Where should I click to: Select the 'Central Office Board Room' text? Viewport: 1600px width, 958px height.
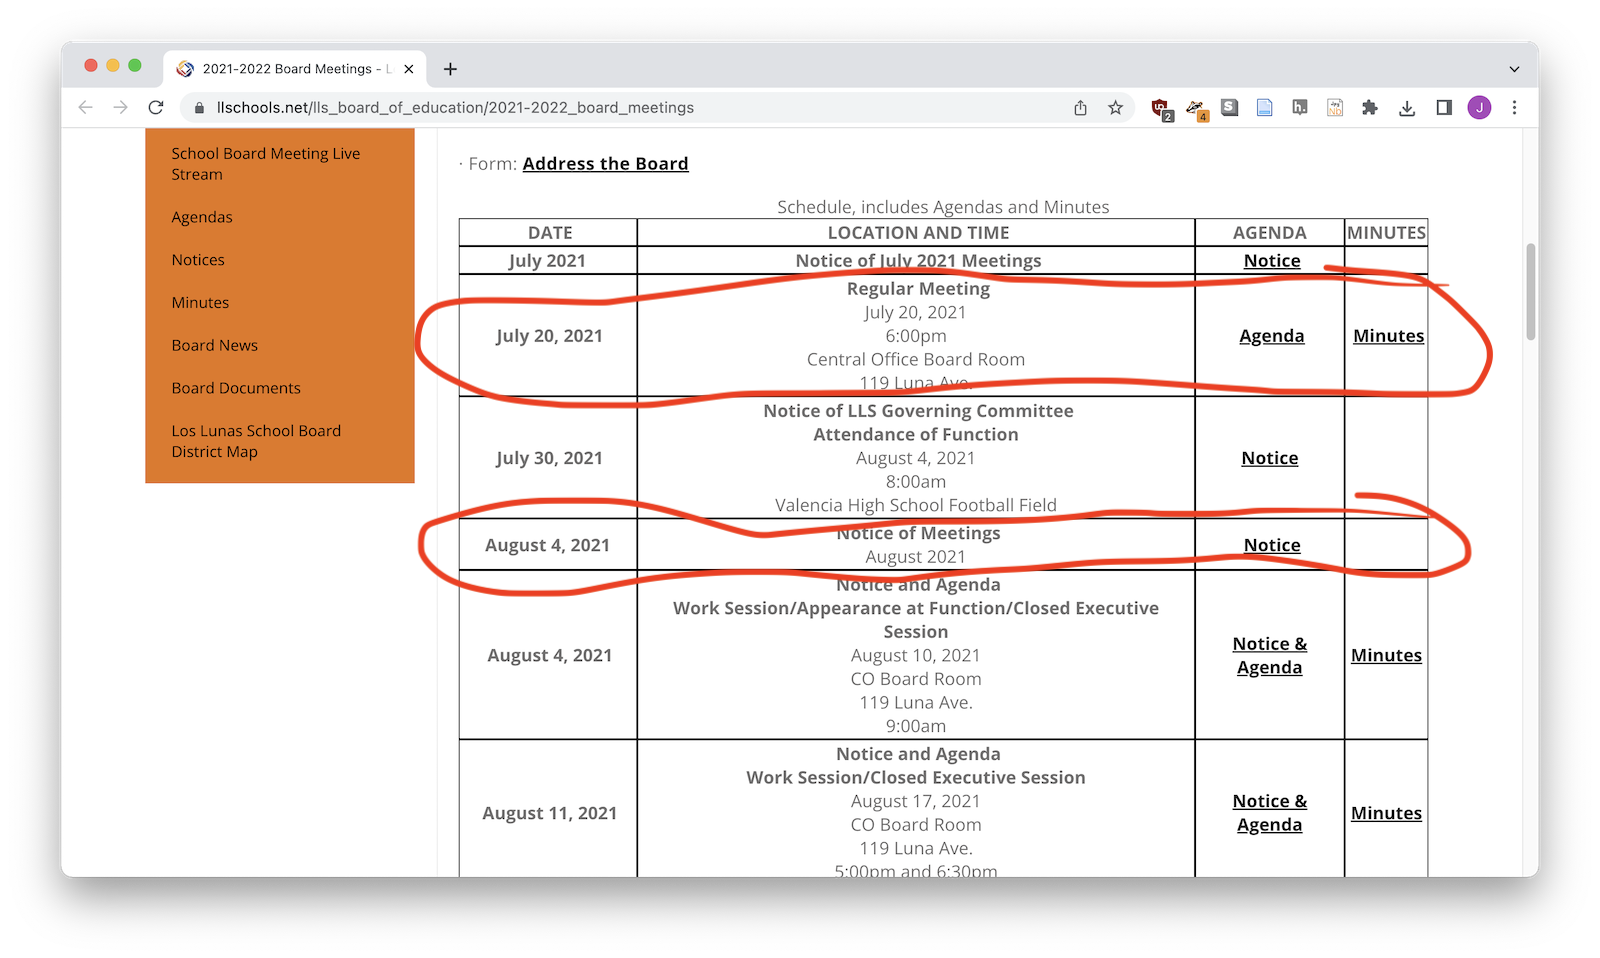916,360
